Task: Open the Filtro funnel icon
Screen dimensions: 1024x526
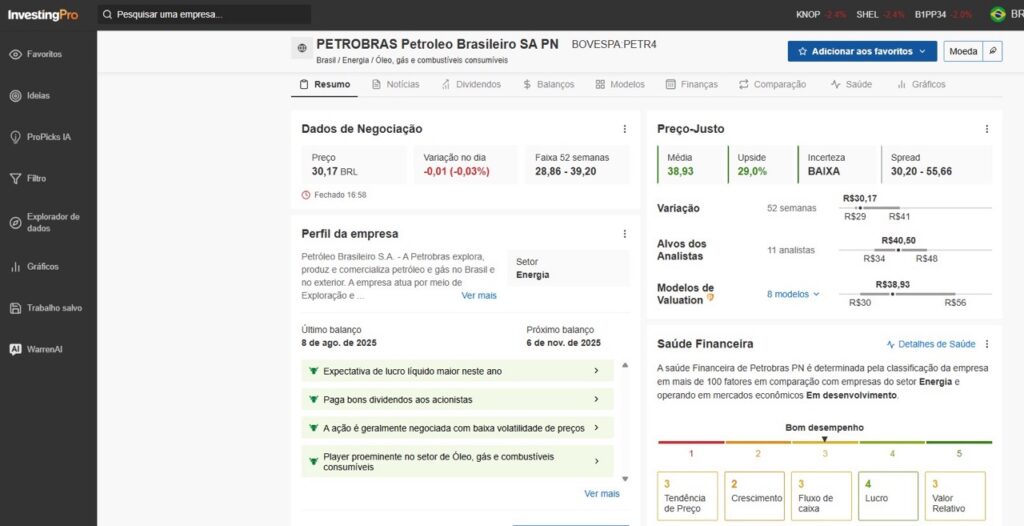Action: pyautogui.click(x=15, y=178)
